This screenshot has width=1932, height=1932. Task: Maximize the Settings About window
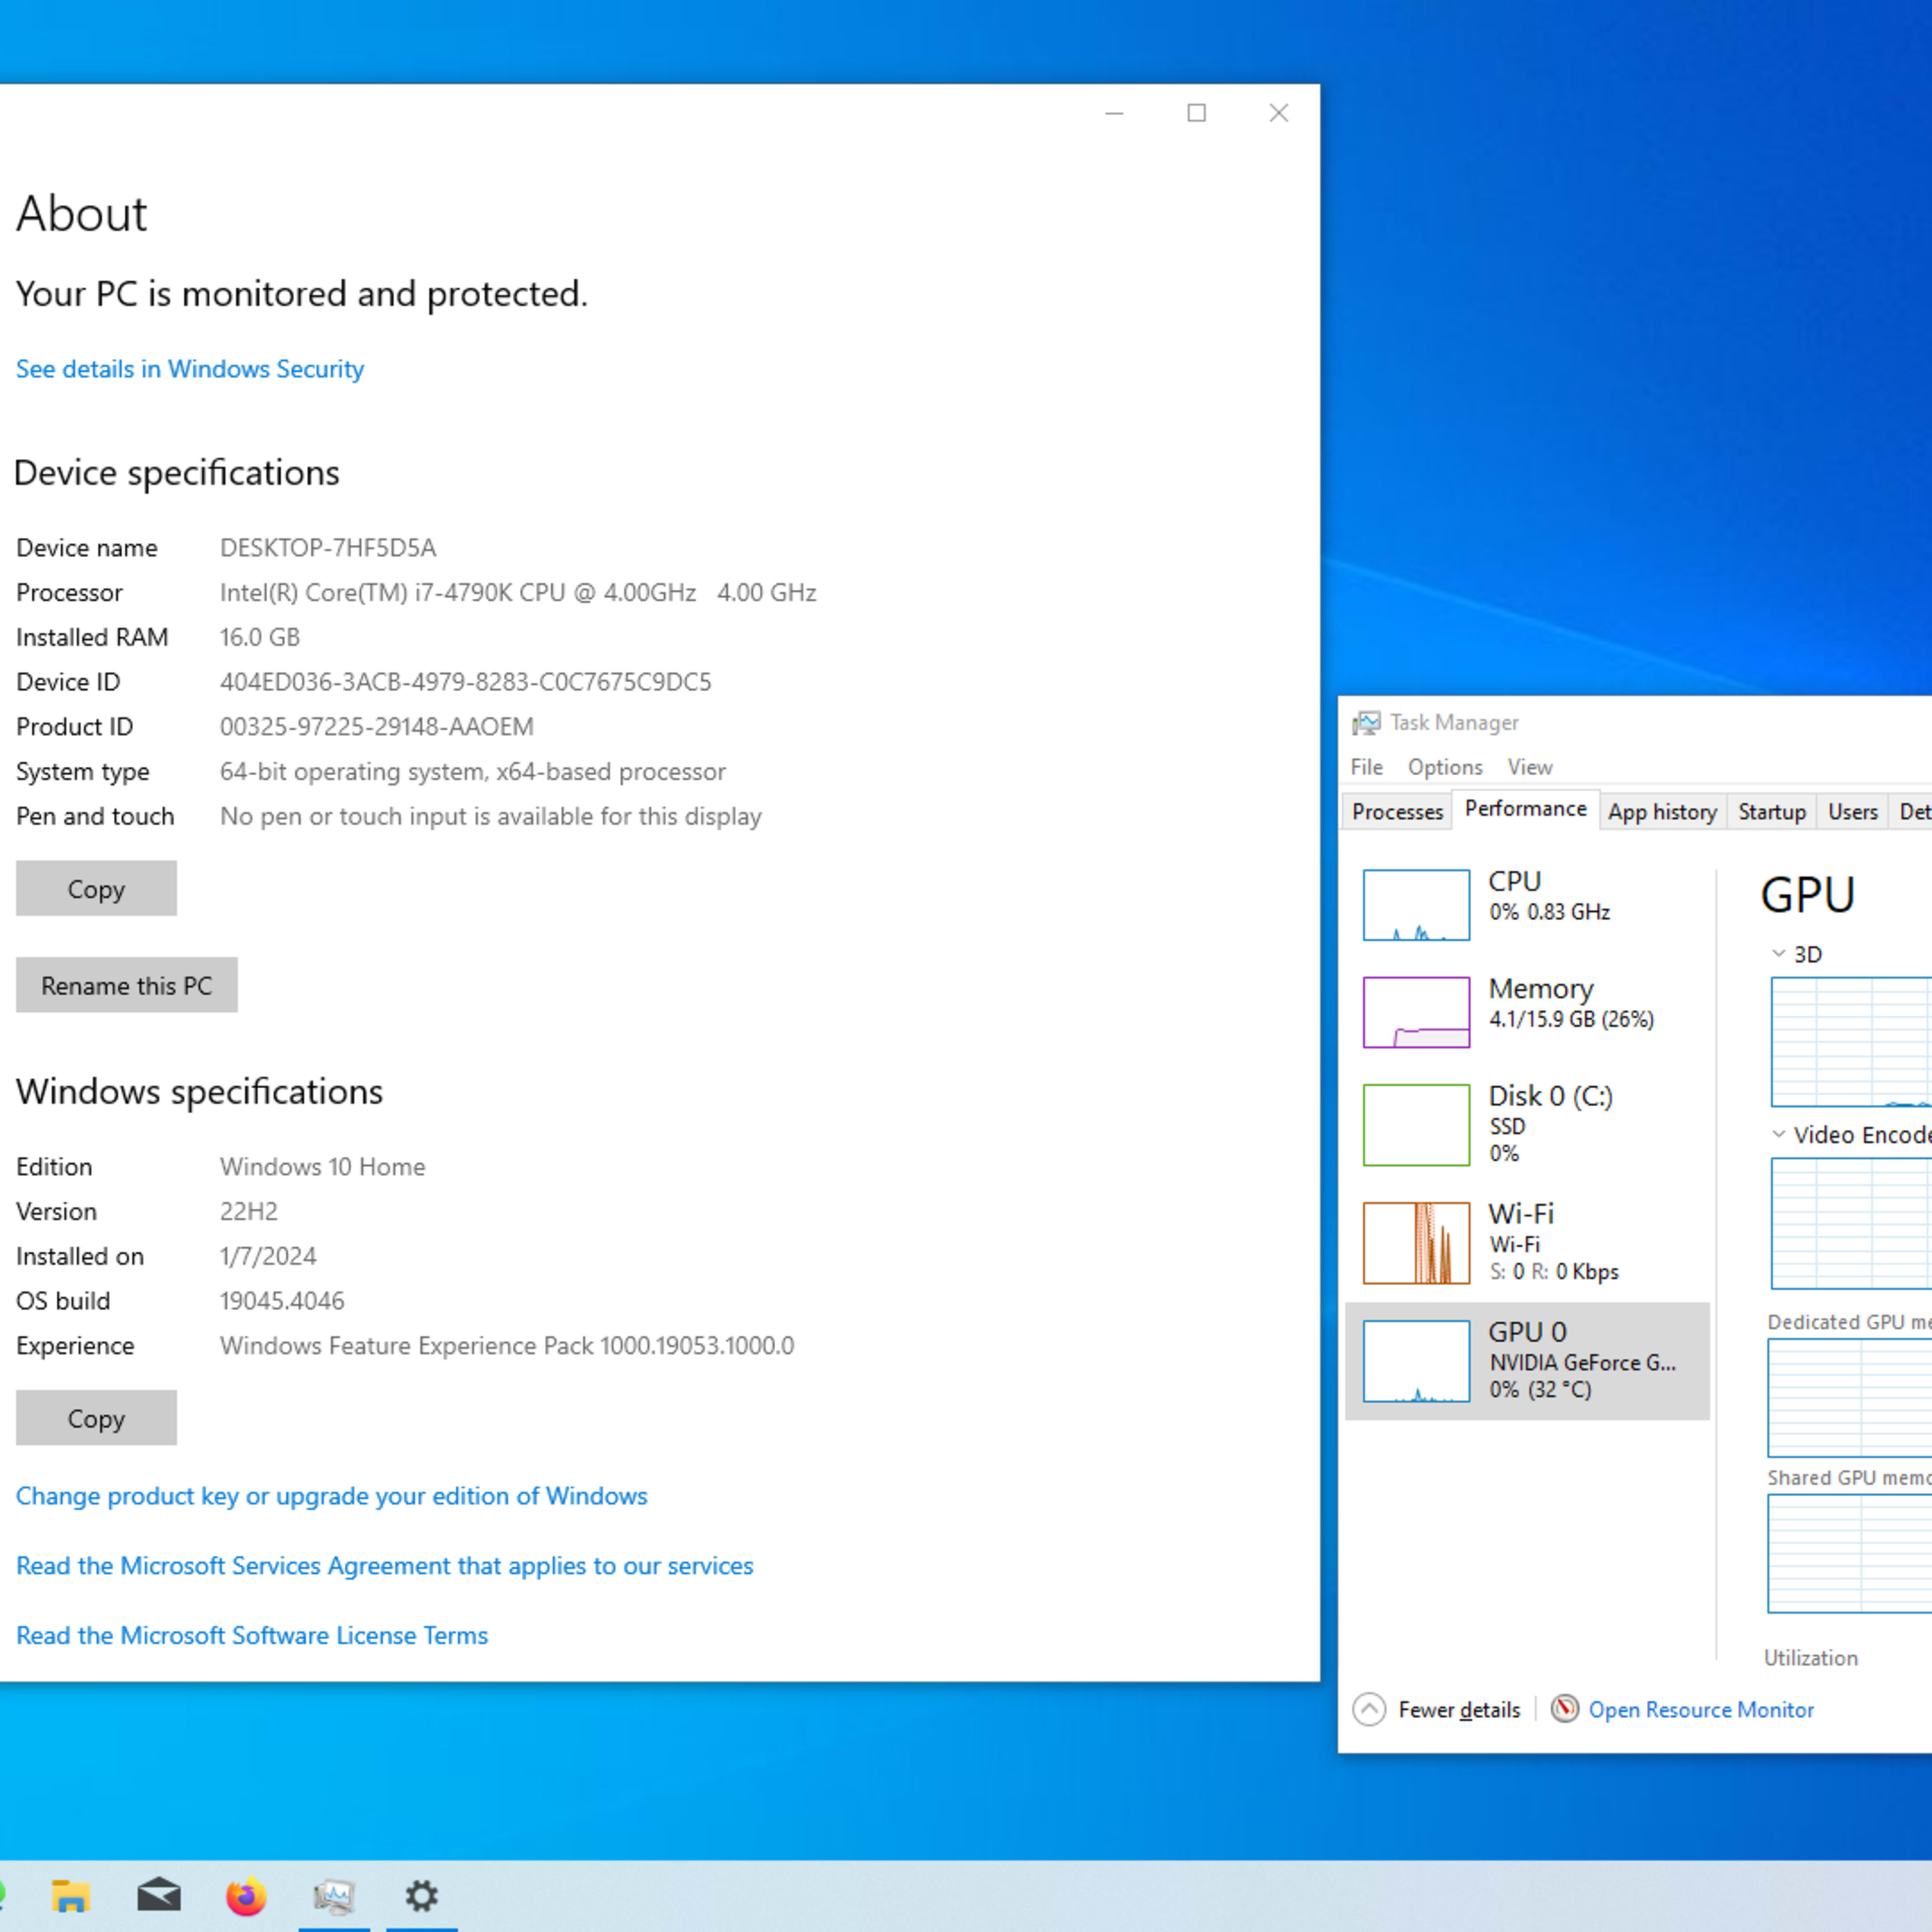(x=1196, y=113)
